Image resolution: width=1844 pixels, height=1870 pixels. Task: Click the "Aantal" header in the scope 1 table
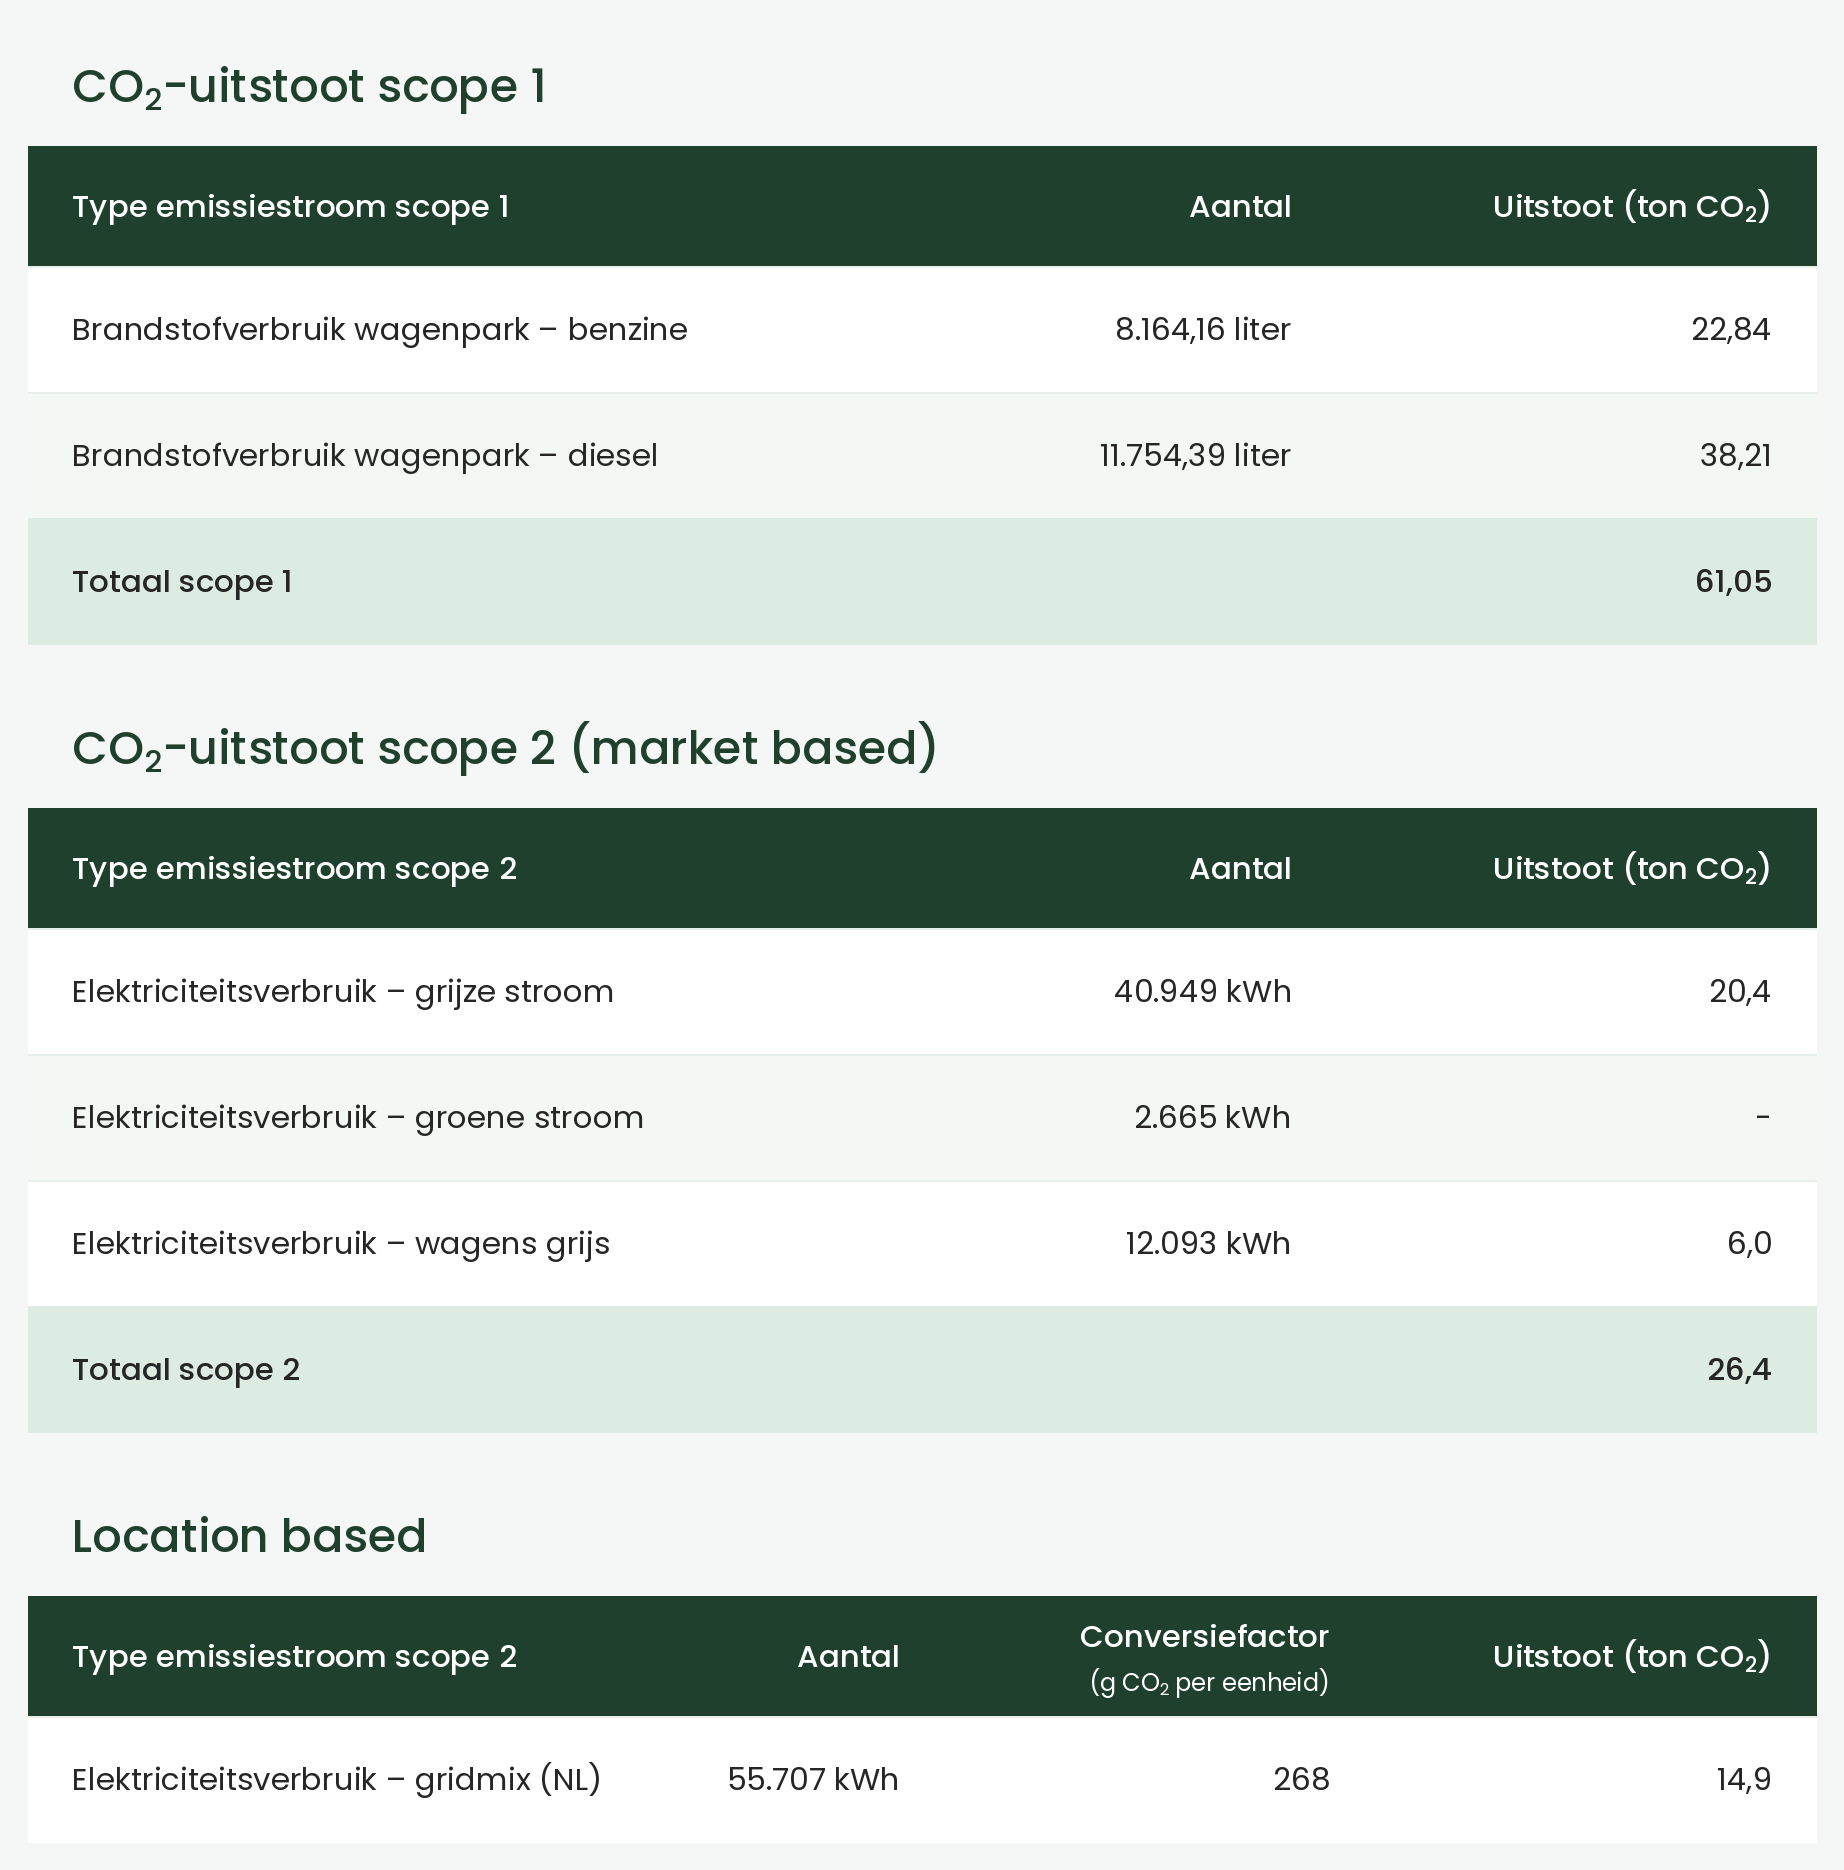point(1240,207)
